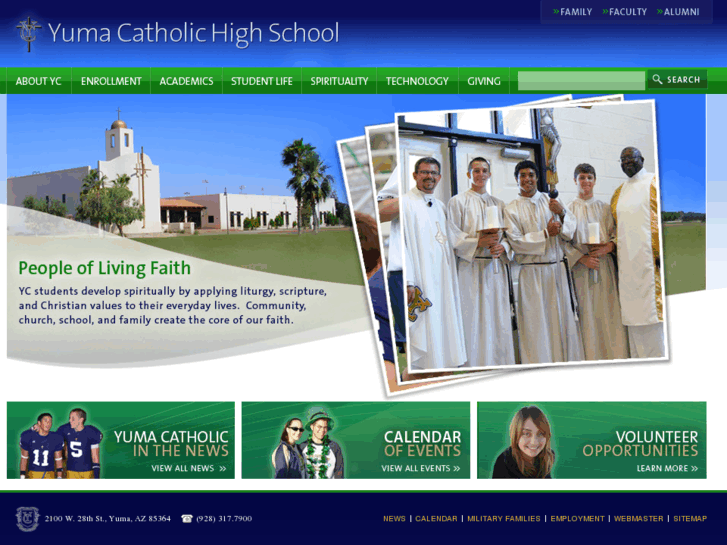Open the News footer link
The image size is (727, 545).
[x=394, y=519]
